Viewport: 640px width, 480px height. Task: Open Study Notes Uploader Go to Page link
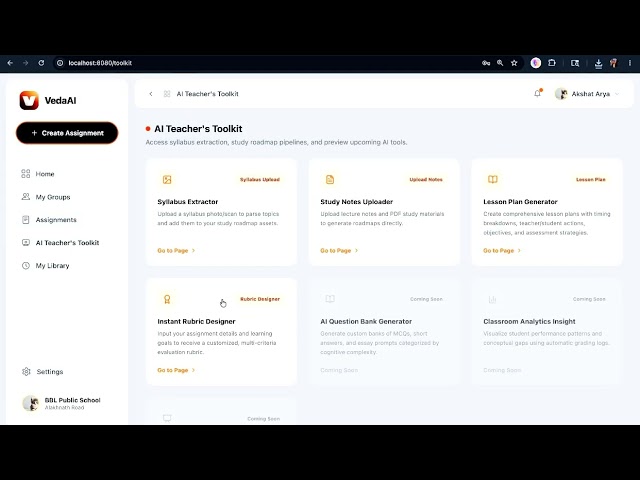(339, 251)
